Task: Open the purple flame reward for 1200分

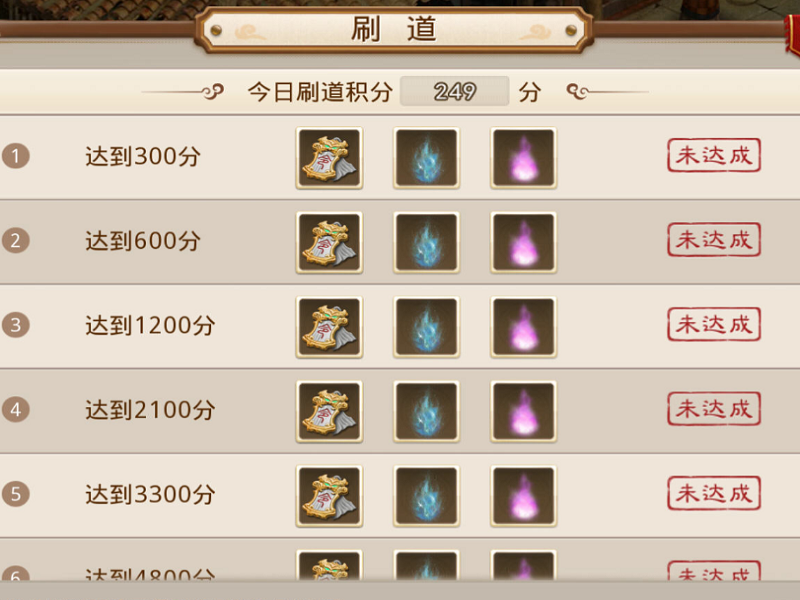Action: (523, 327)
